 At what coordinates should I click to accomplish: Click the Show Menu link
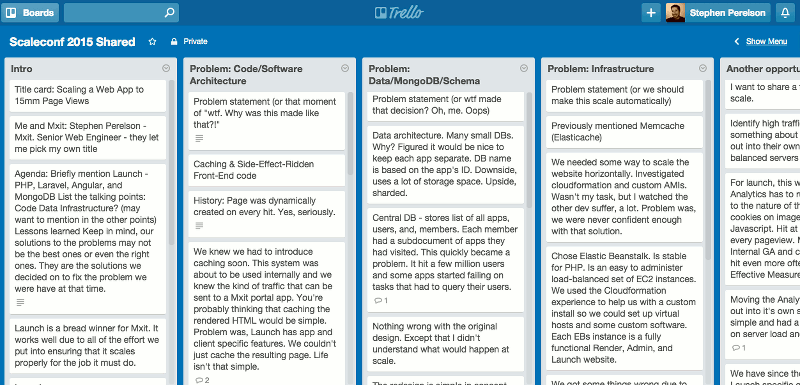pyautogui.click(x=766, y=42)
